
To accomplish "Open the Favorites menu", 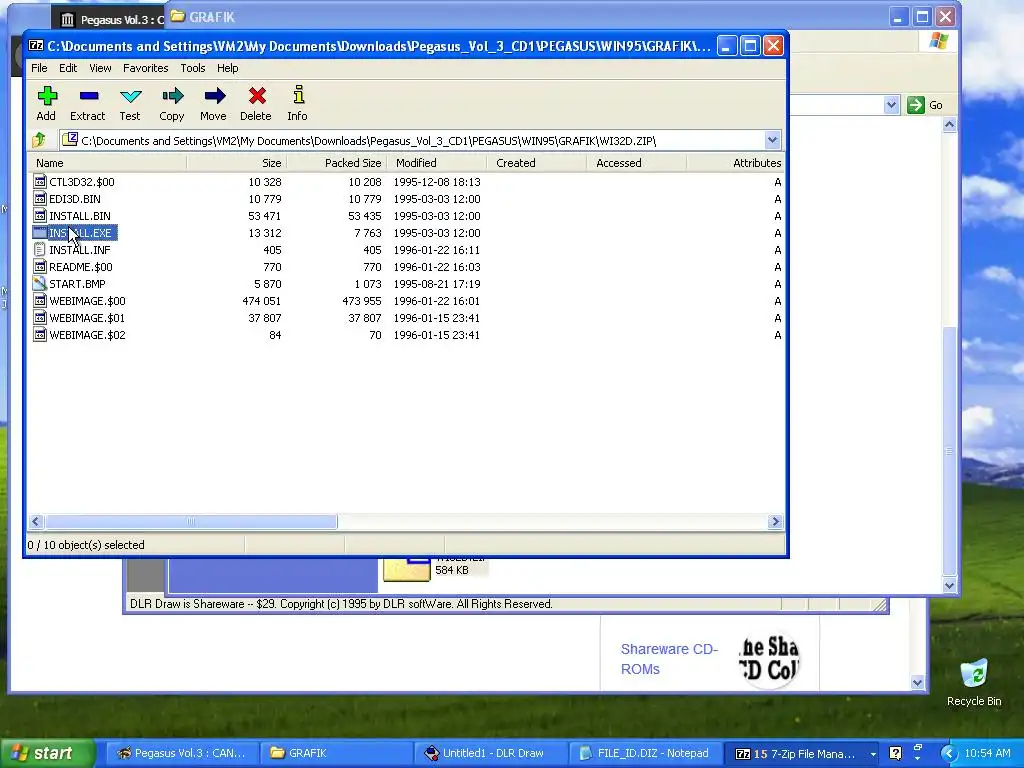I will (146, 68).
